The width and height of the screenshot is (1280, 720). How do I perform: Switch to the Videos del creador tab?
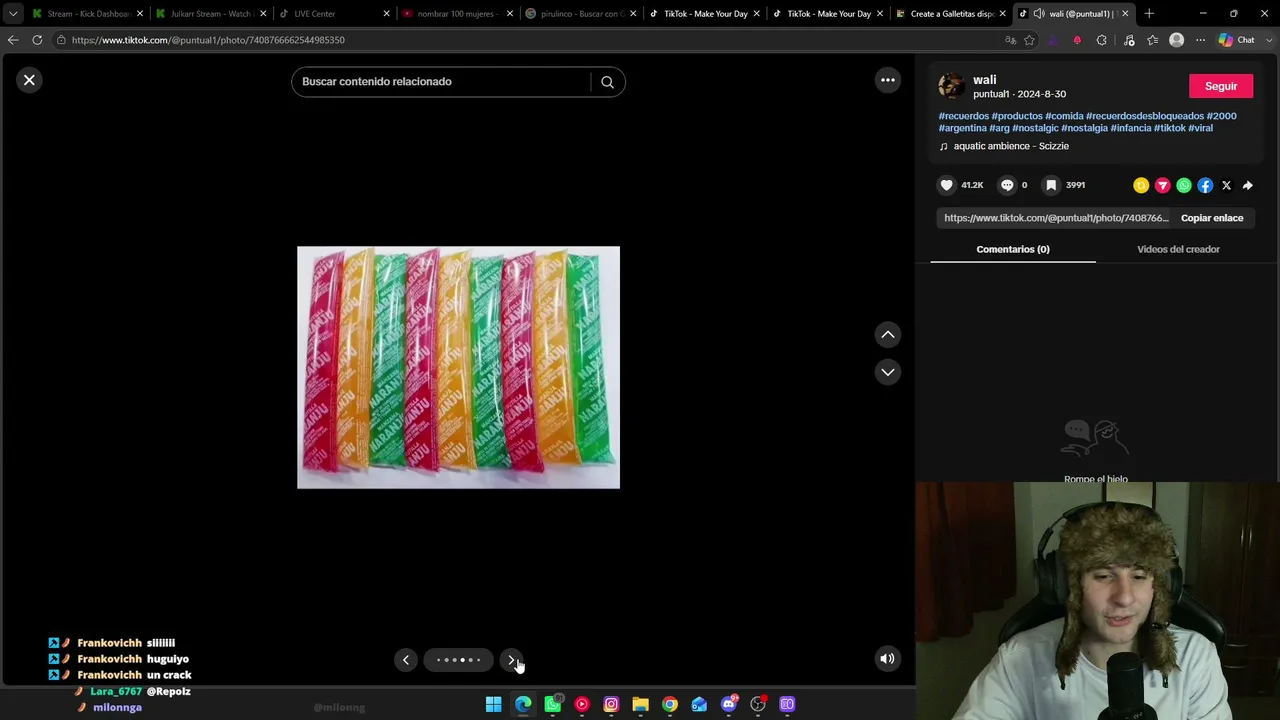[x=1178, y=249]
